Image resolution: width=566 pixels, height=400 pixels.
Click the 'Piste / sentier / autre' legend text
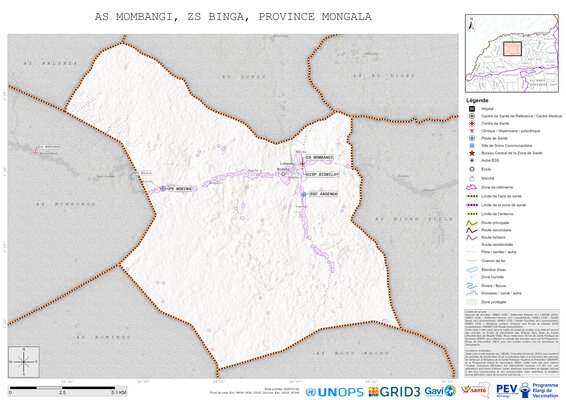click(x=498, y=252)
